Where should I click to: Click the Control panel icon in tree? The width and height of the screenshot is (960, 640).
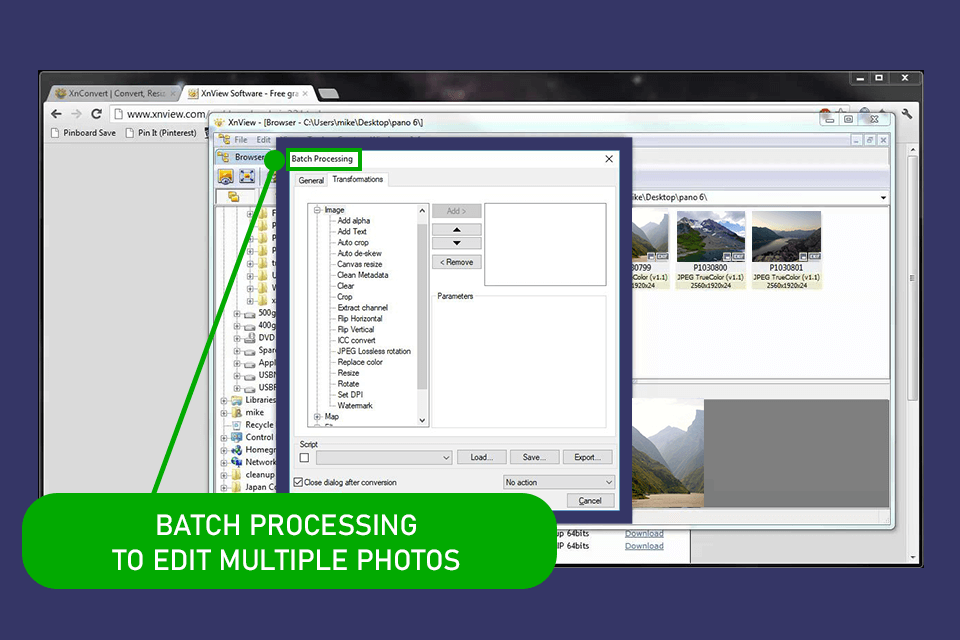236,437
